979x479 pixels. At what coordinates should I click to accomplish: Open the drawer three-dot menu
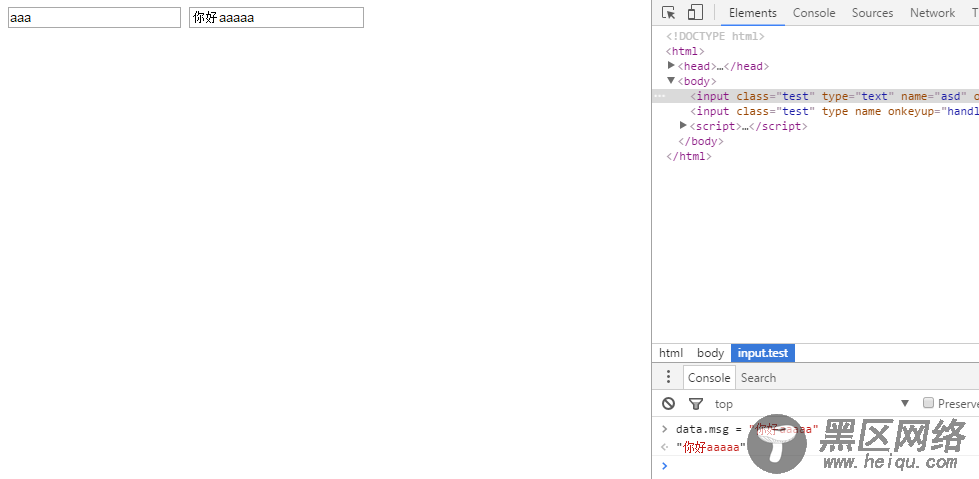coord(668,377)
